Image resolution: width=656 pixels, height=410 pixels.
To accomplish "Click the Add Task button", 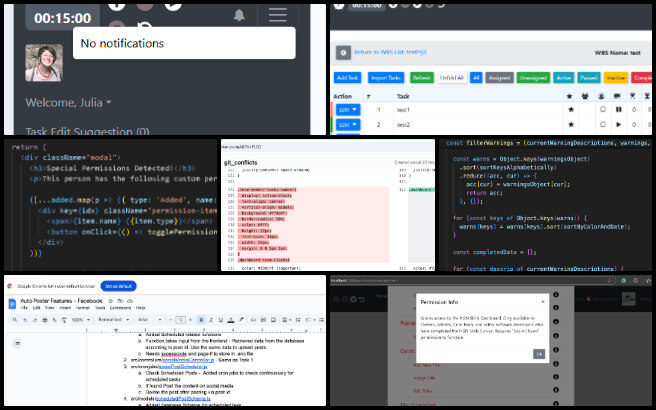I will click(347, 78).
